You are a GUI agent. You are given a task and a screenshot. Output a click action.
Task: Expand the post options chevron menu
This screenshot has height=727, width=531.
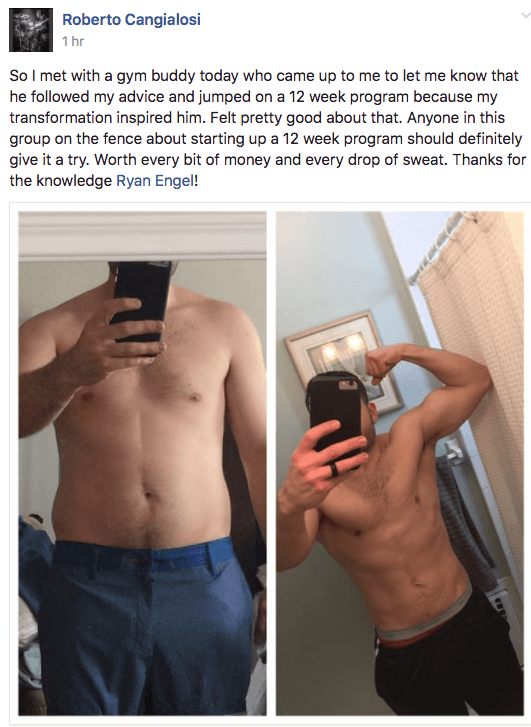[x=525, y=15]
